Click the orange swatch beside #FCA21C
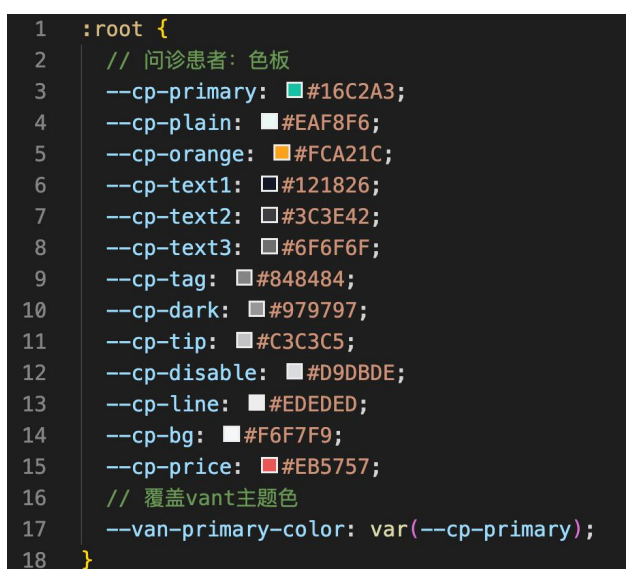631x577 pixels. pyautogui.click(x=281, y=153)
